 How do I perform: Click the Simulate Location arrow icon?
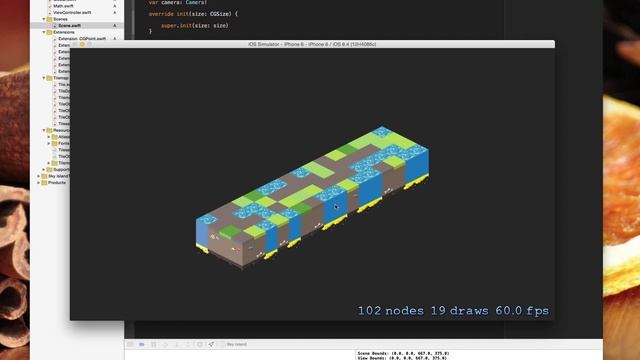coord(211,344)
